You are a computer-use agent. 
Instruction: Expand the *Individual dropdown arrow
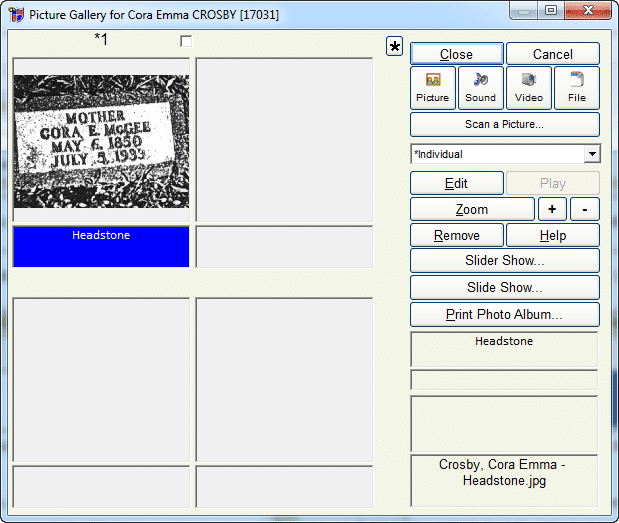point(591,154)
